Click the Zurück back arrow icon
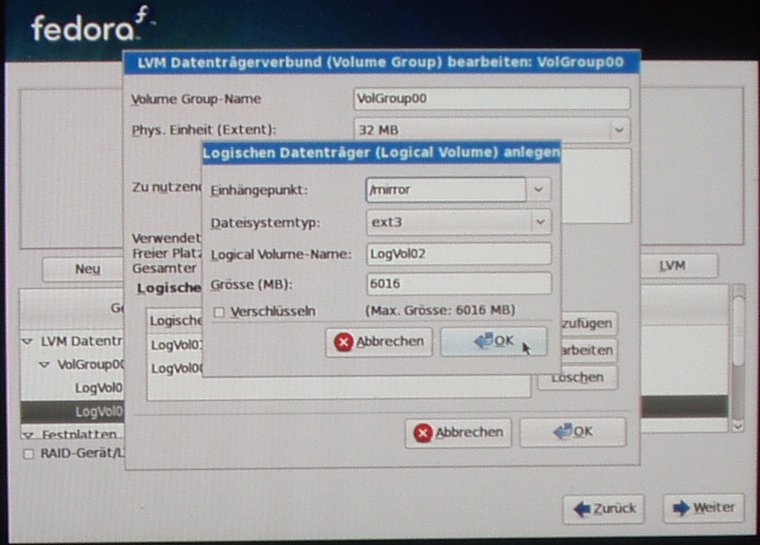 [x=581, y=509]
